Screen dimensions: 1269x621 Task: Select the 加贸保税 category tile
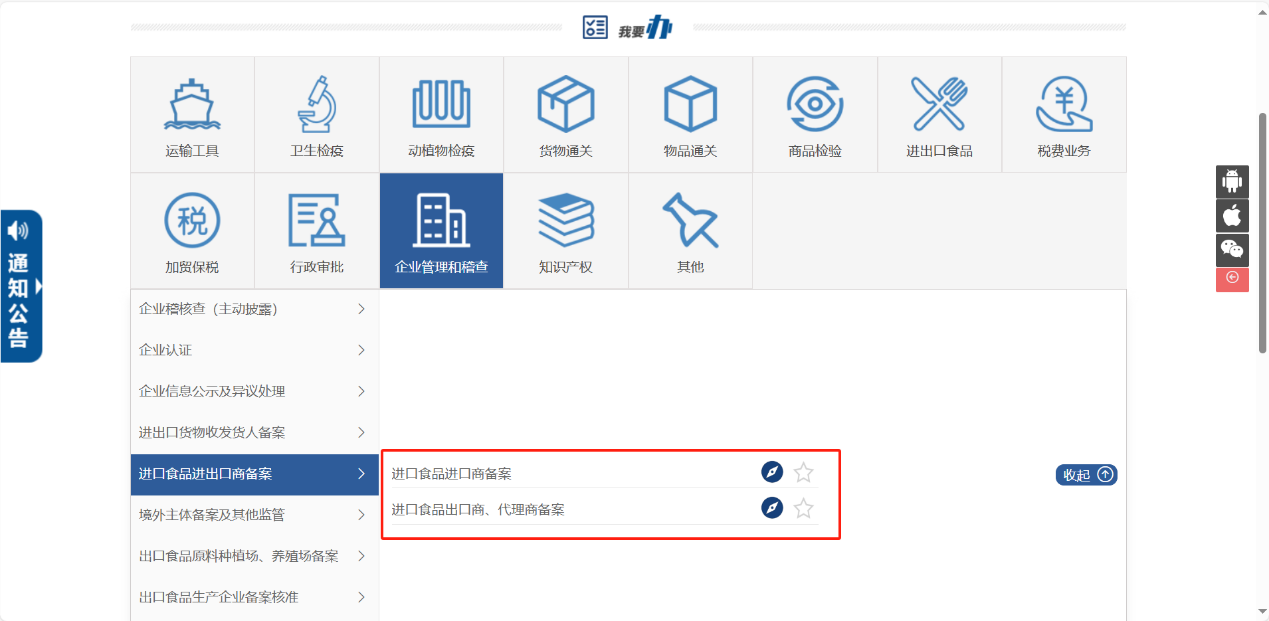click(192, 231)
